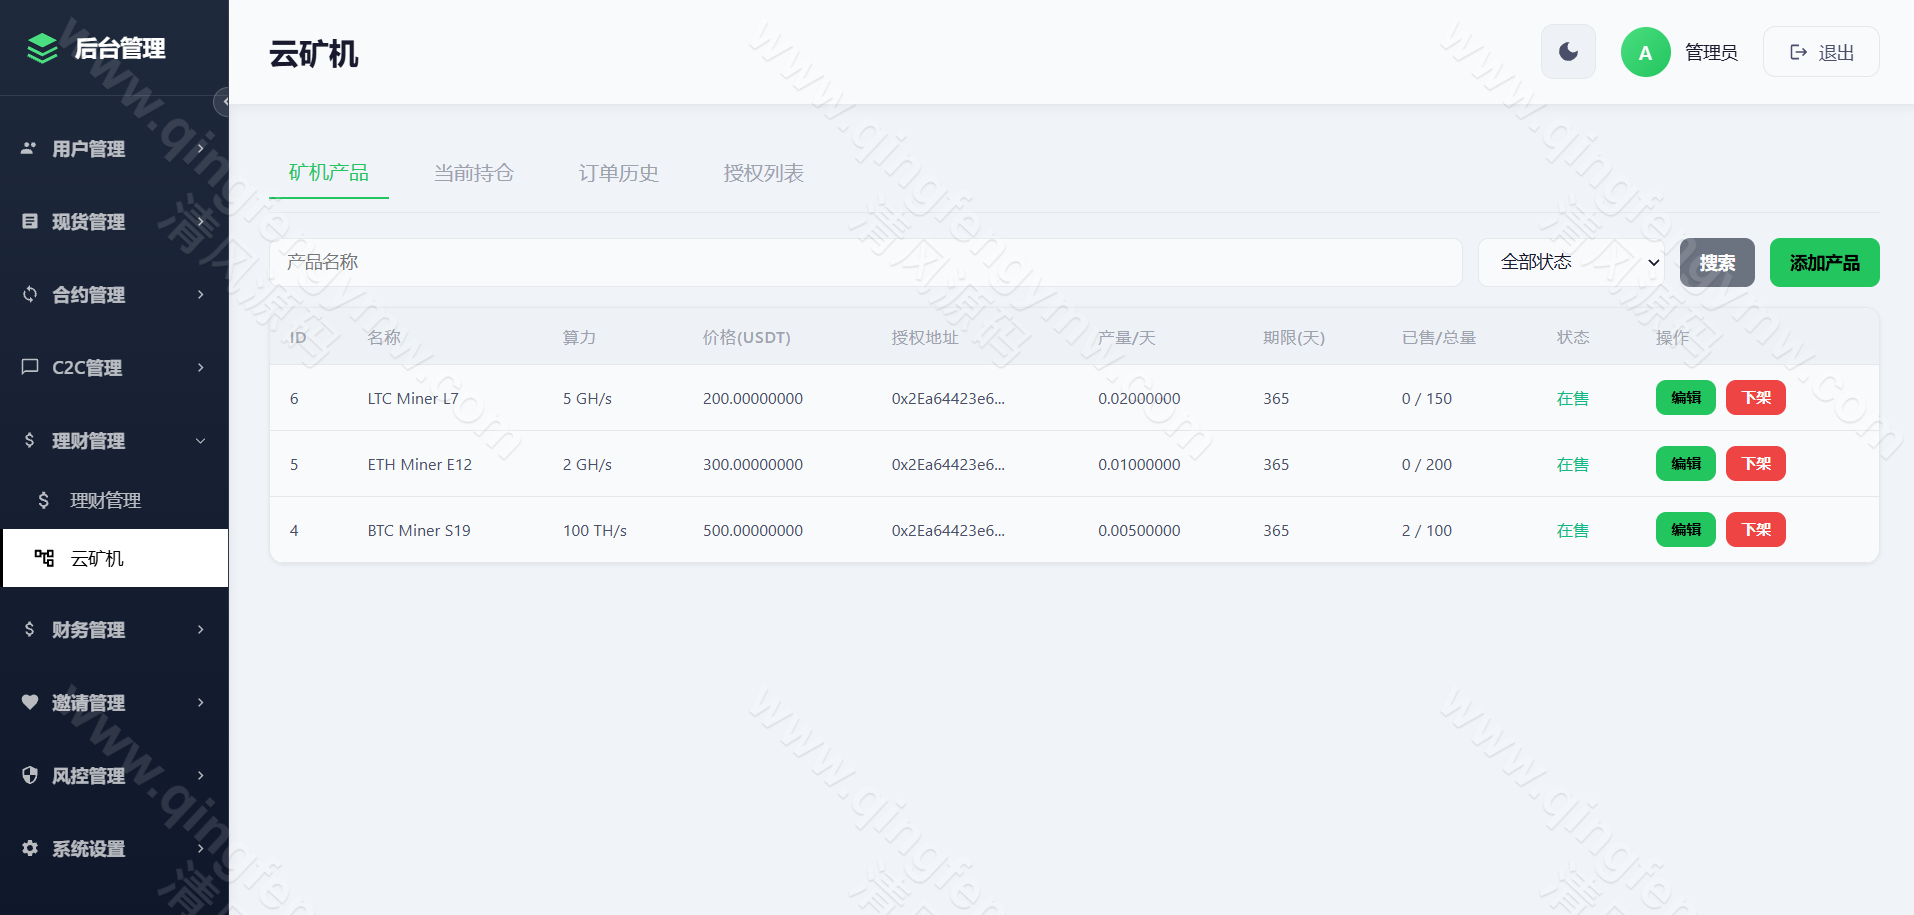The height and width of the screenshot is (915, 1914).
Task: Click the BTC Miner S19 name cell
Action: [419, 530]
